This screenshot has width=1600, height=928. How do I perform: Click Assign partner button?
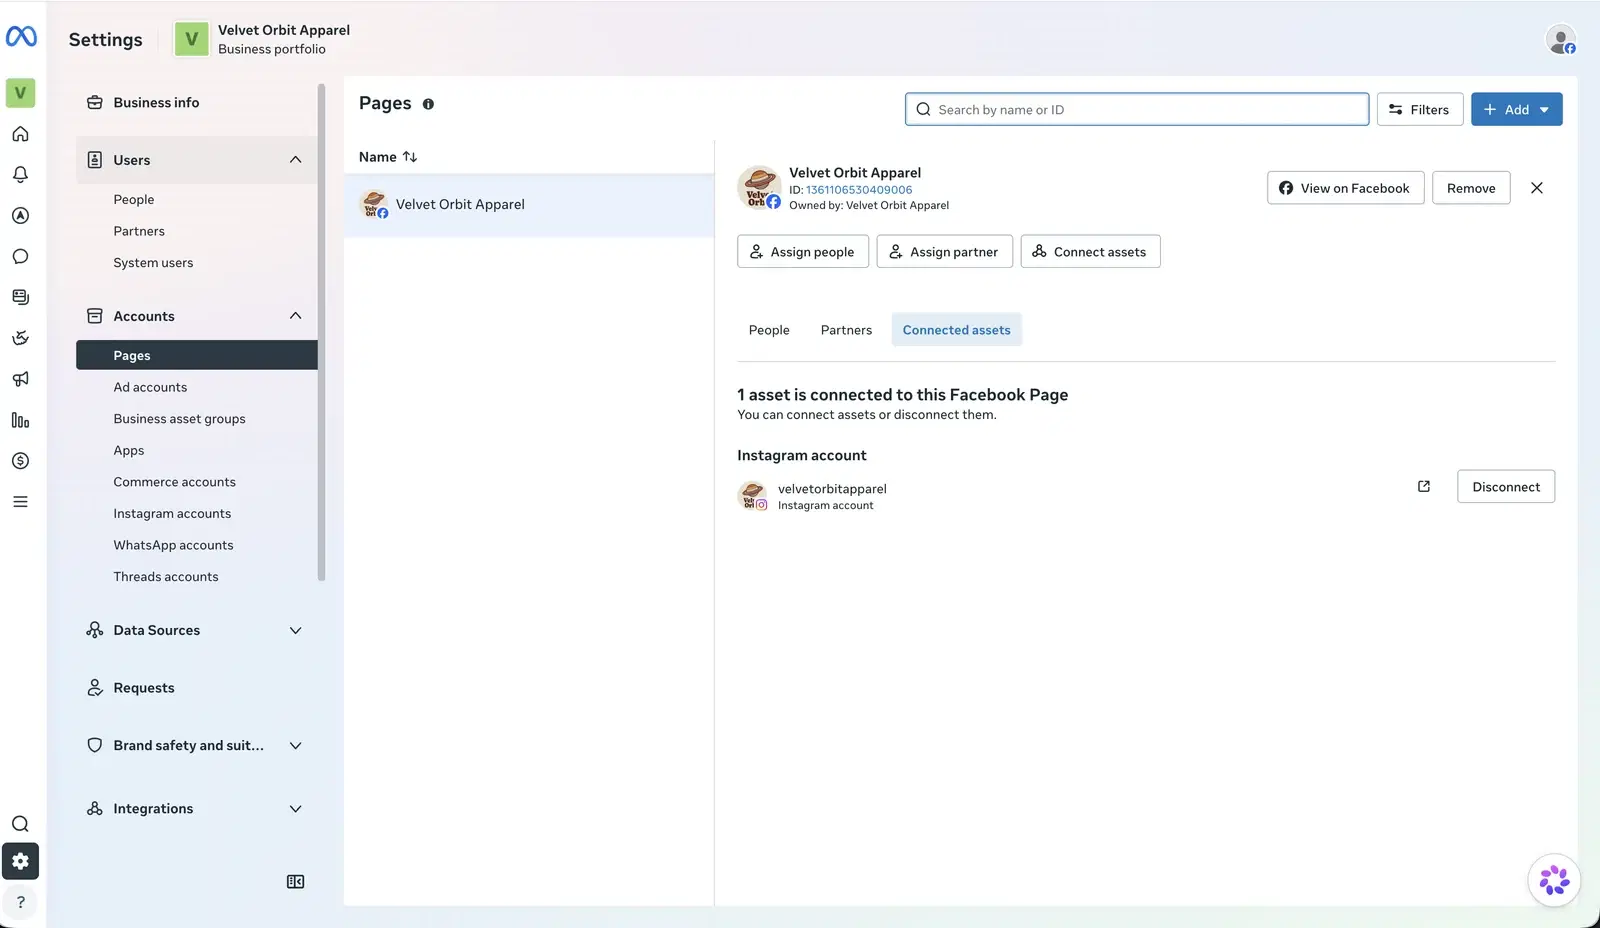point(944,252)
